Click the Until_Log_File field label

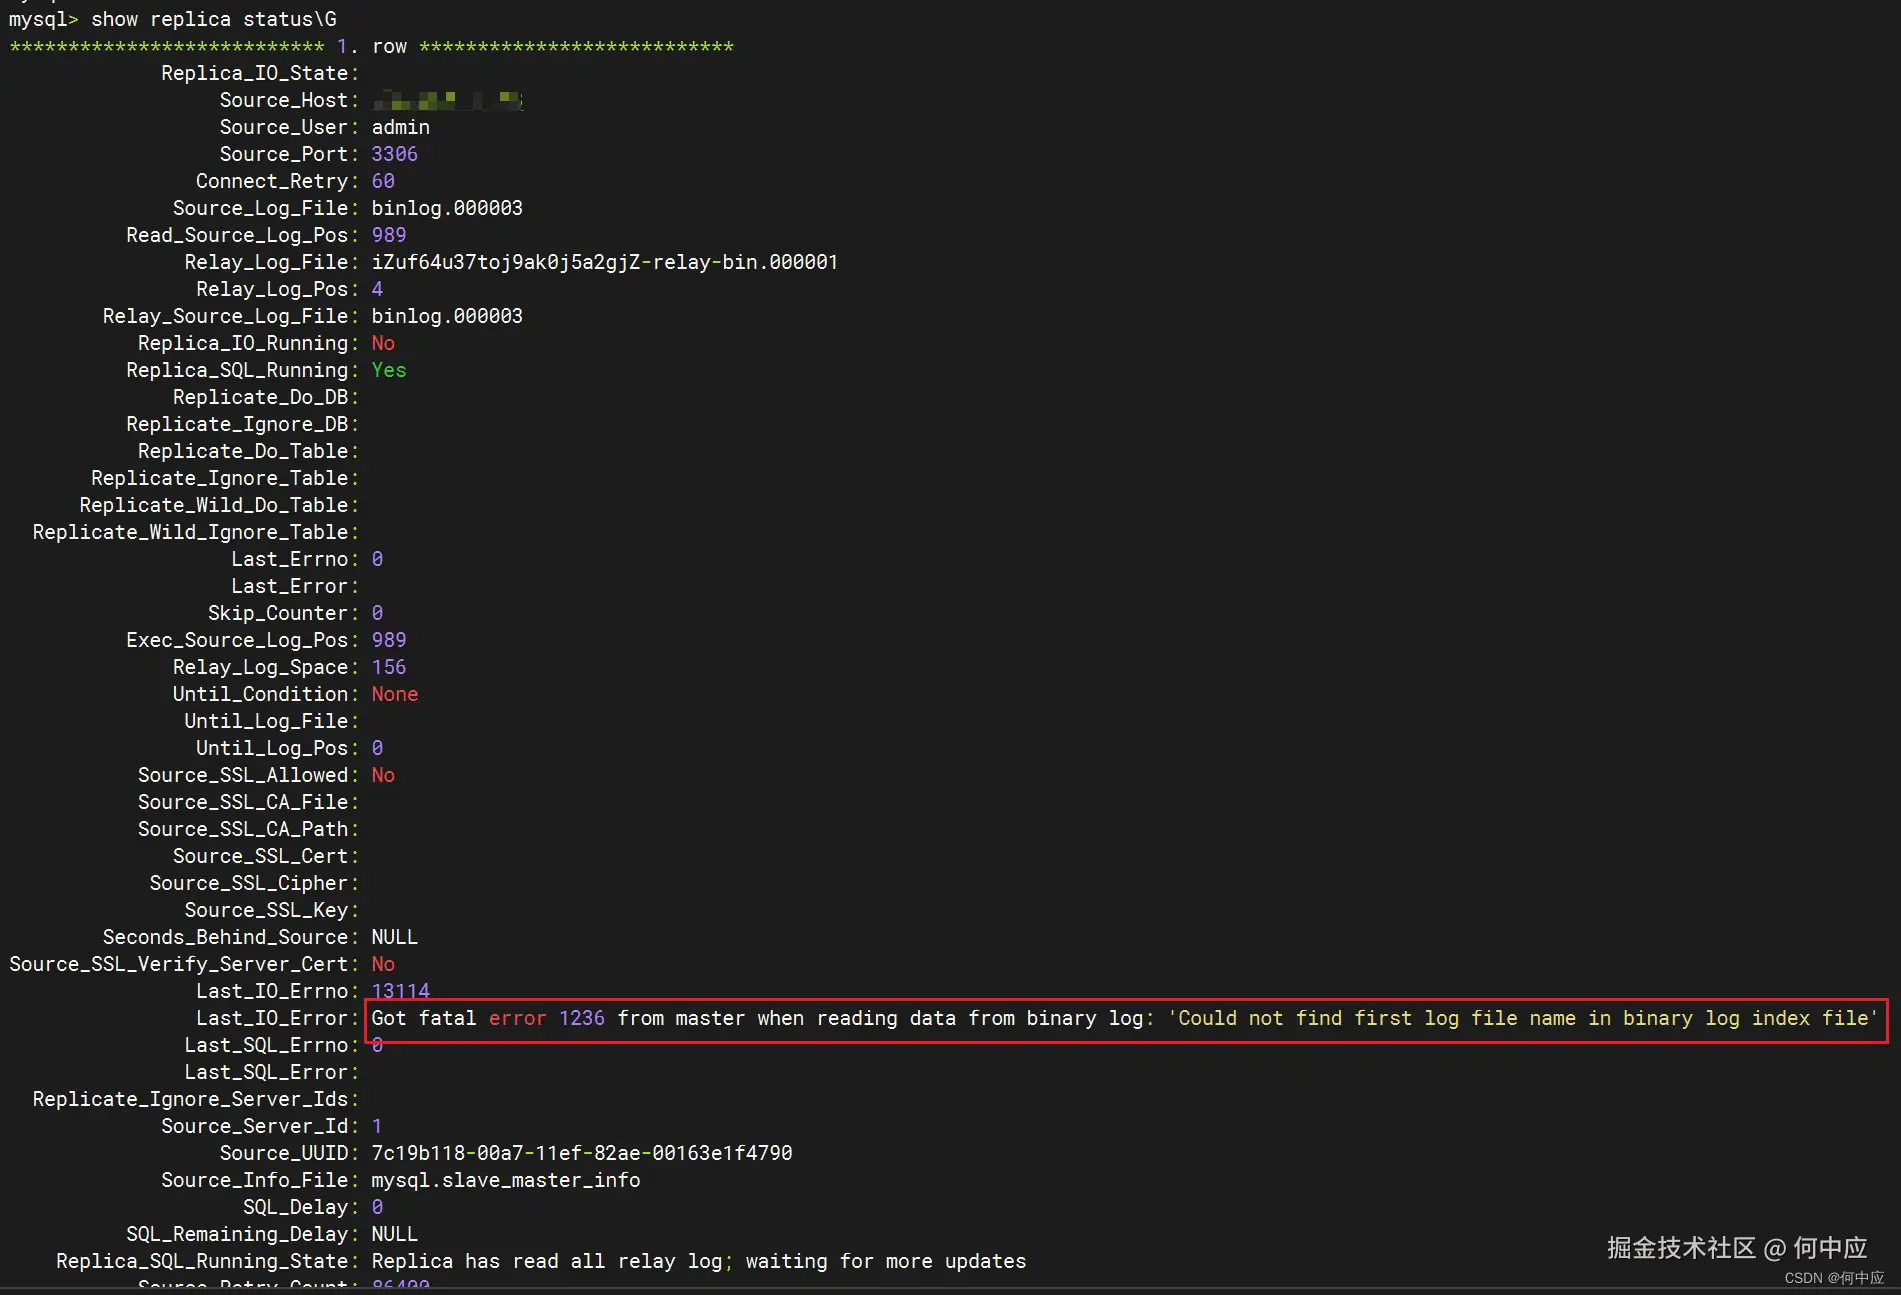pos(272,721)
